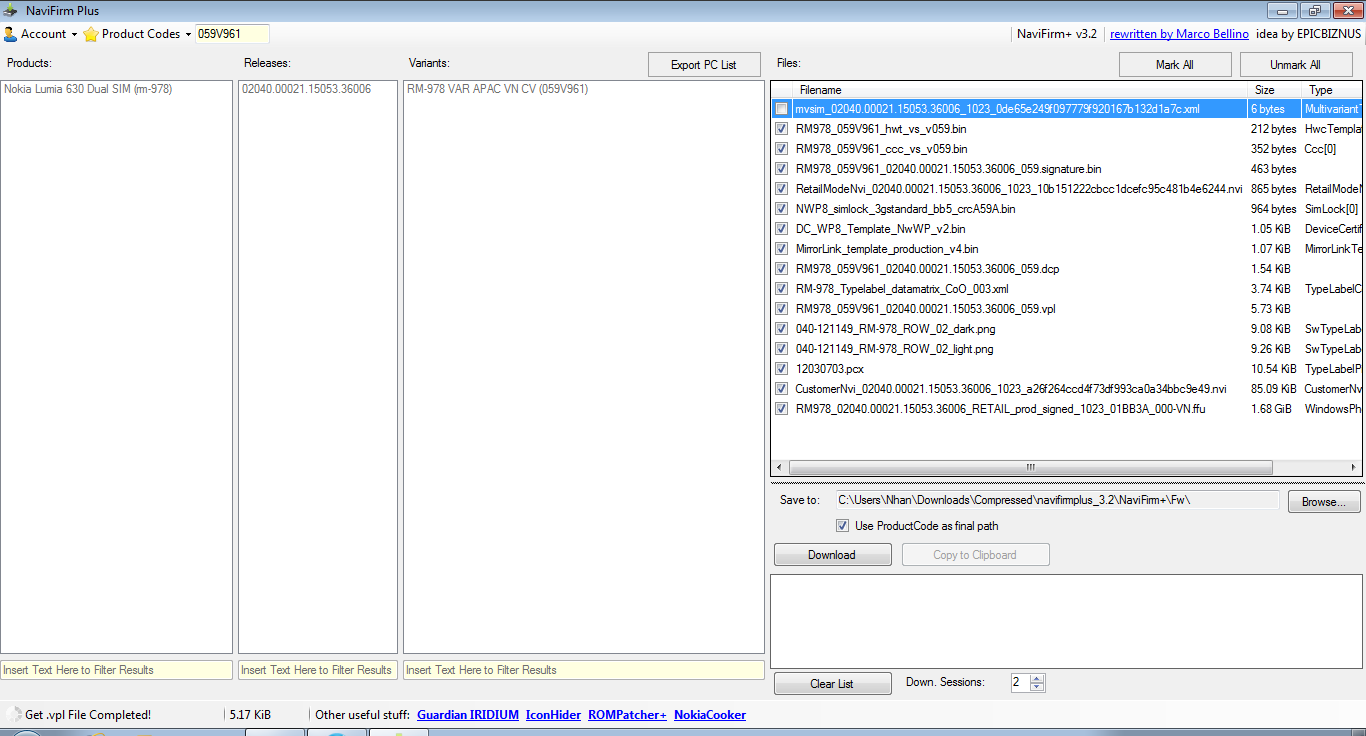Click the 'Get .vpl File Completed!' status text
The image size is (1366, 736).
[88, 715]
